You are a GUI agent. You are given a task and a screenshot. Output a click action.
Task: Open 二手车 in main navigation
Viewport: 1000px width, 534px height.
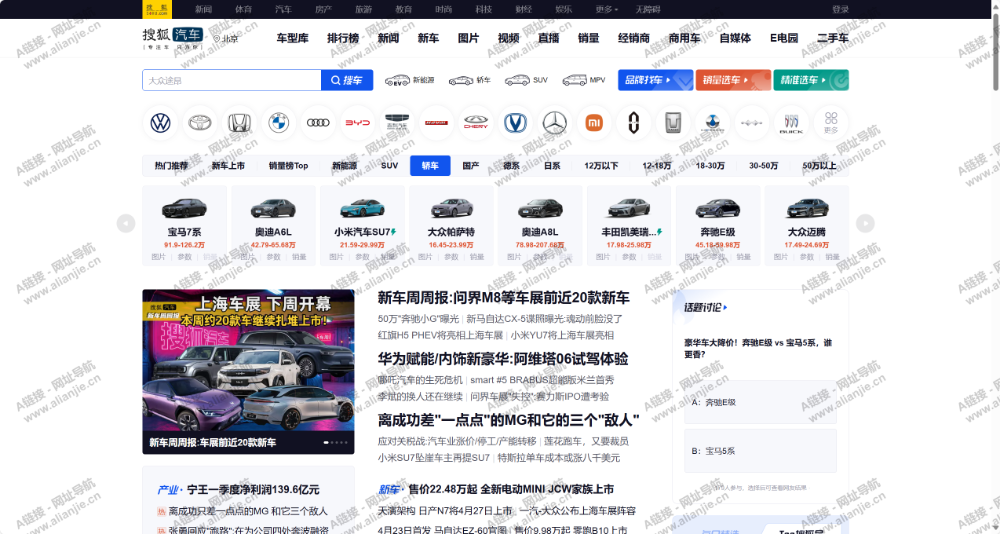click(833, 38)
